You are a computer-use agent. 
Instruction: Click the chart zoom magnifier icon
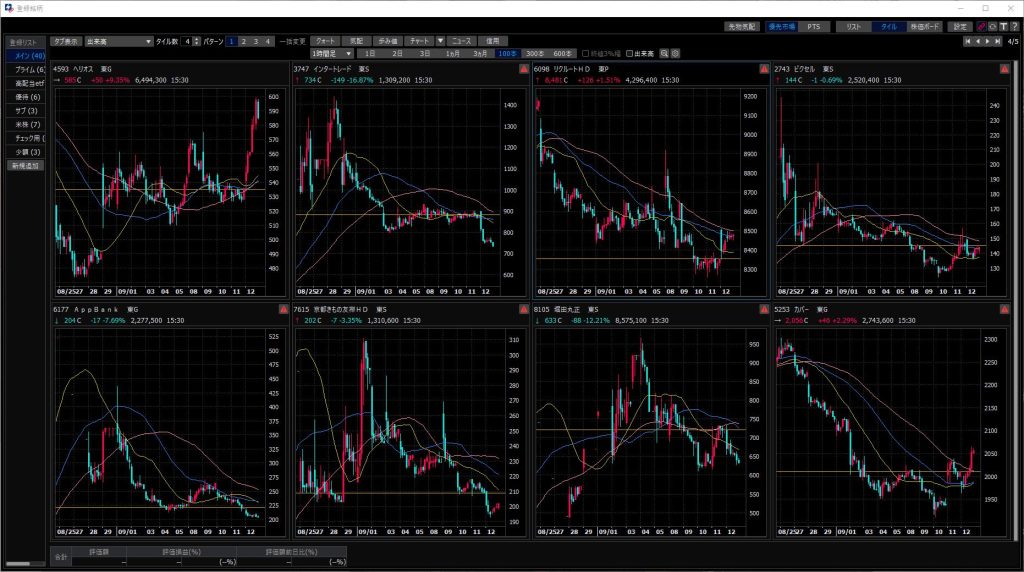664,53
